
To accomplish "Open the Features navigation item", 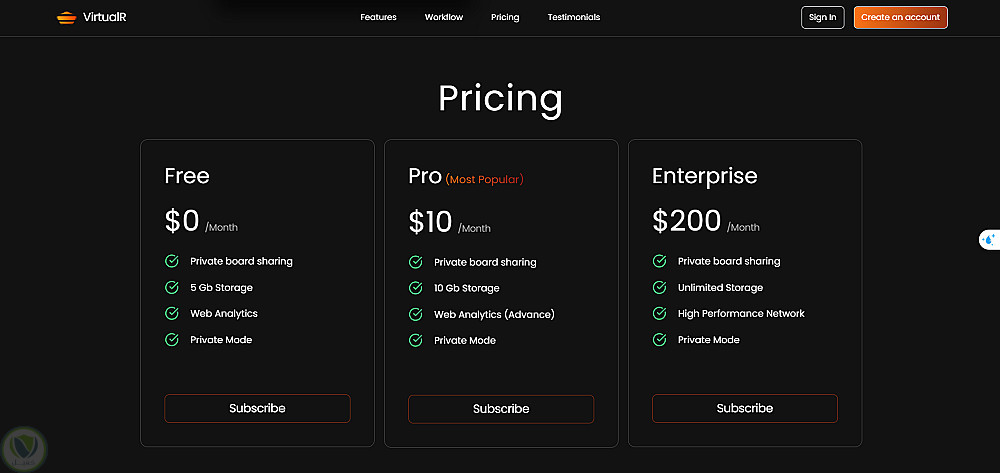I will tap(378, 17).
